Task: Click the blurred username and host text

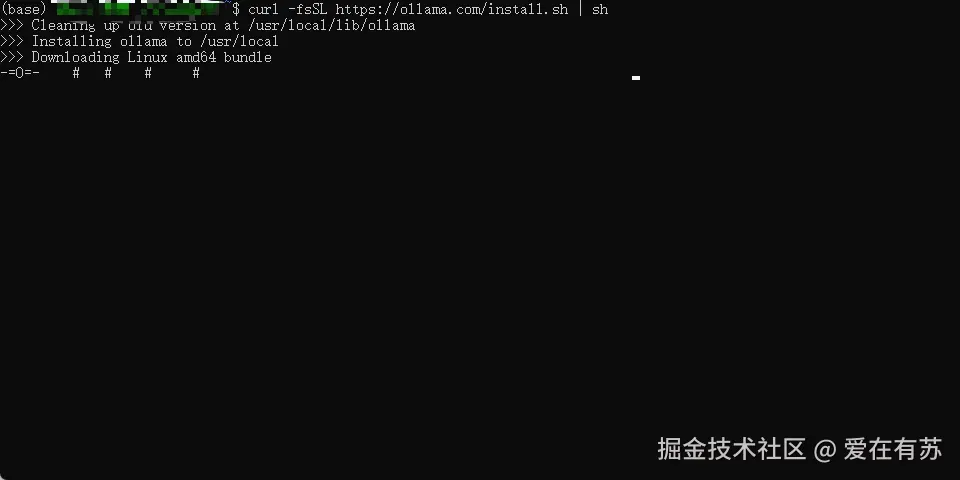Action: click(x=140, y=9)
